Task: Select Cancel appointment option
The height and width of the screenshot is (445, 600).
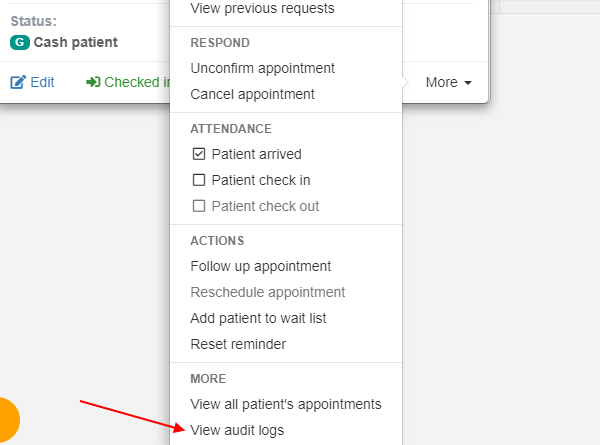Action: click(x=252, y=94)
